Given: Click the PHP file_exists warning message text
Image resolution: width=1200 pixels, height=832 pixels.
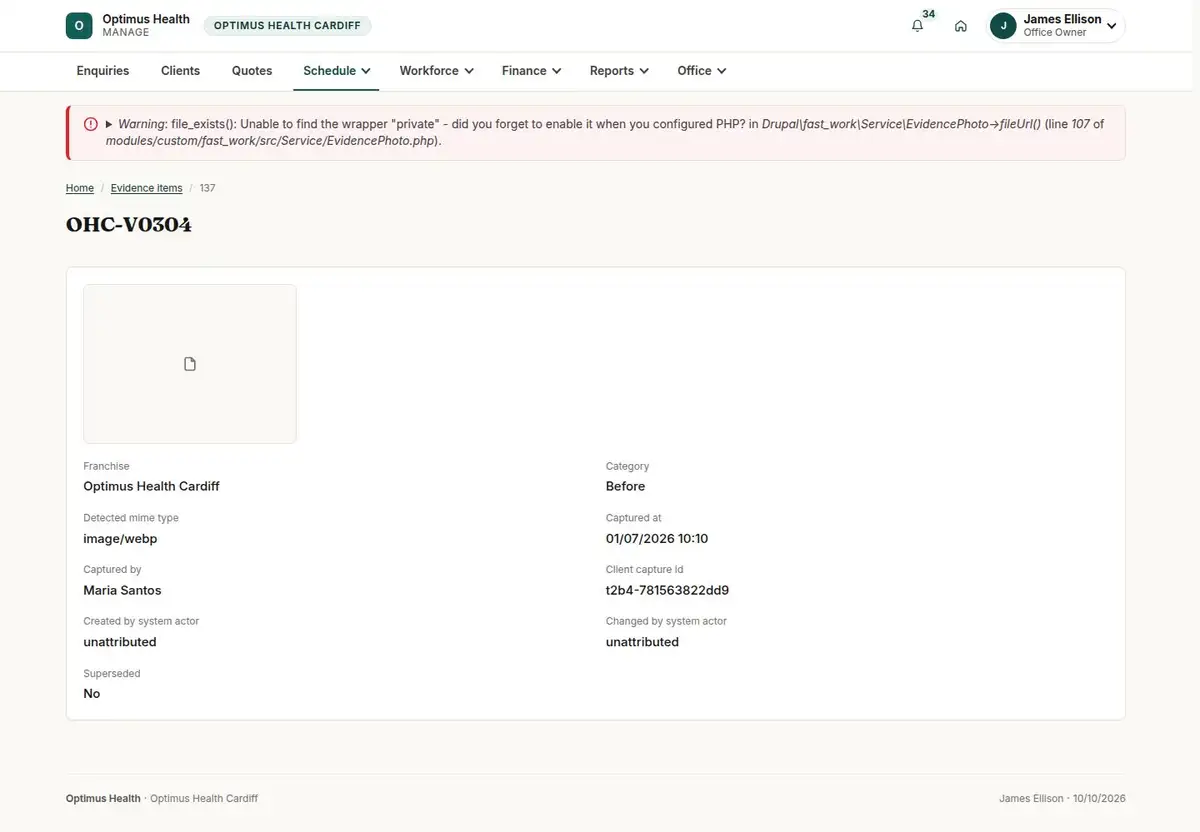Looking at the screenshot, I should (605, 132).
